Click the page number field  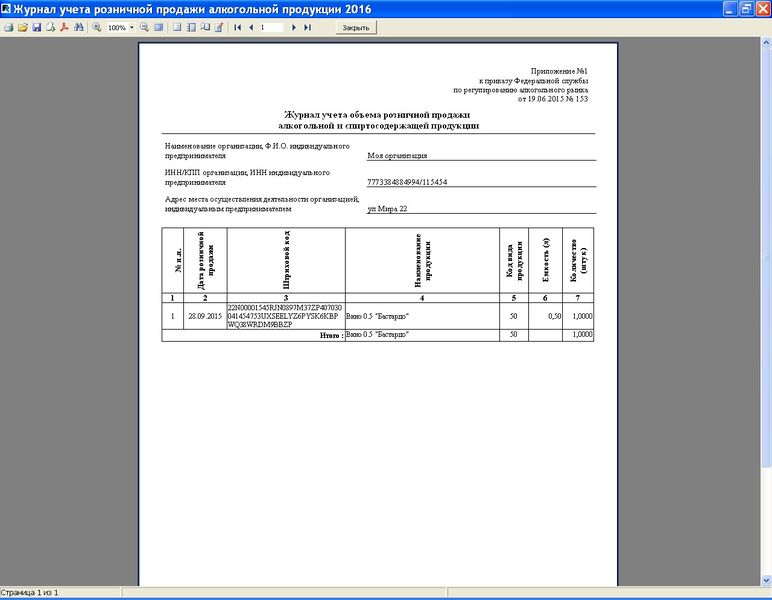point(271,28)
